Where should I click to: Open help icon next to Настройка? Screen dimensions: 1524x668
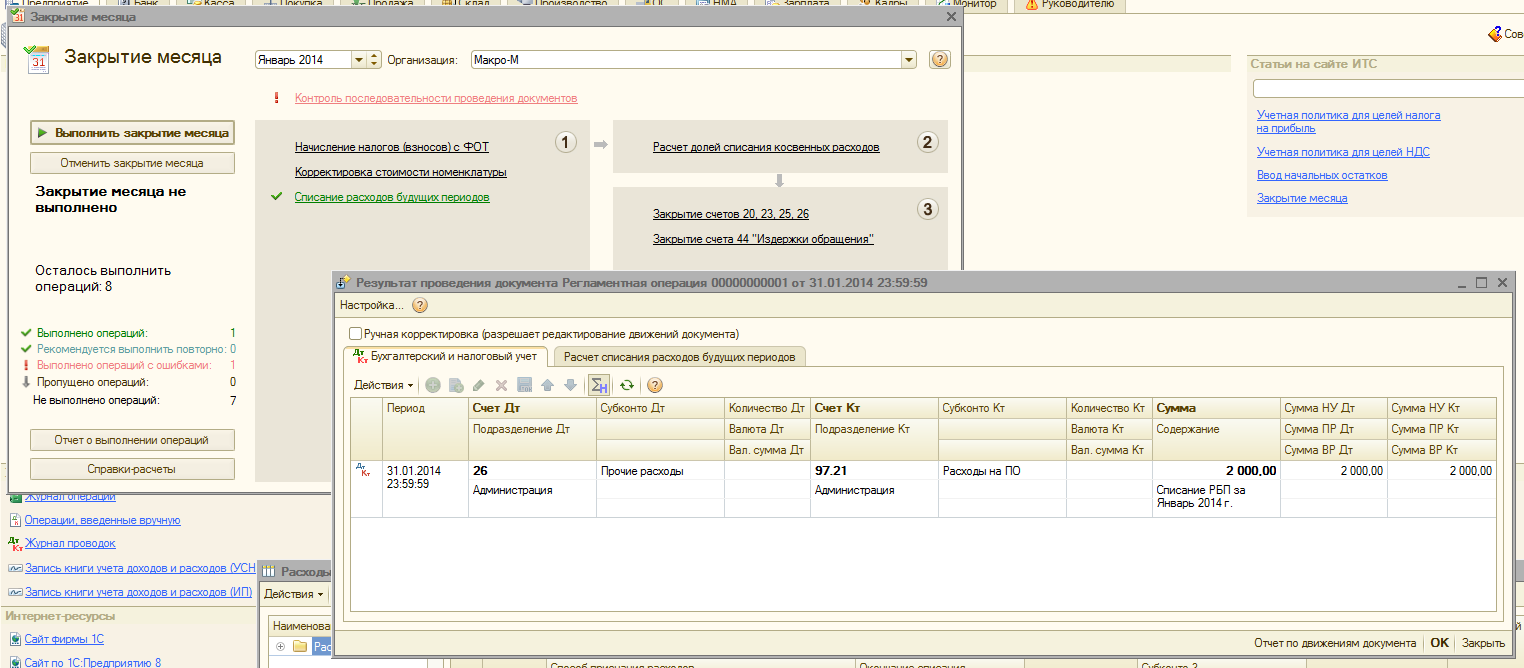pos(420,305)
